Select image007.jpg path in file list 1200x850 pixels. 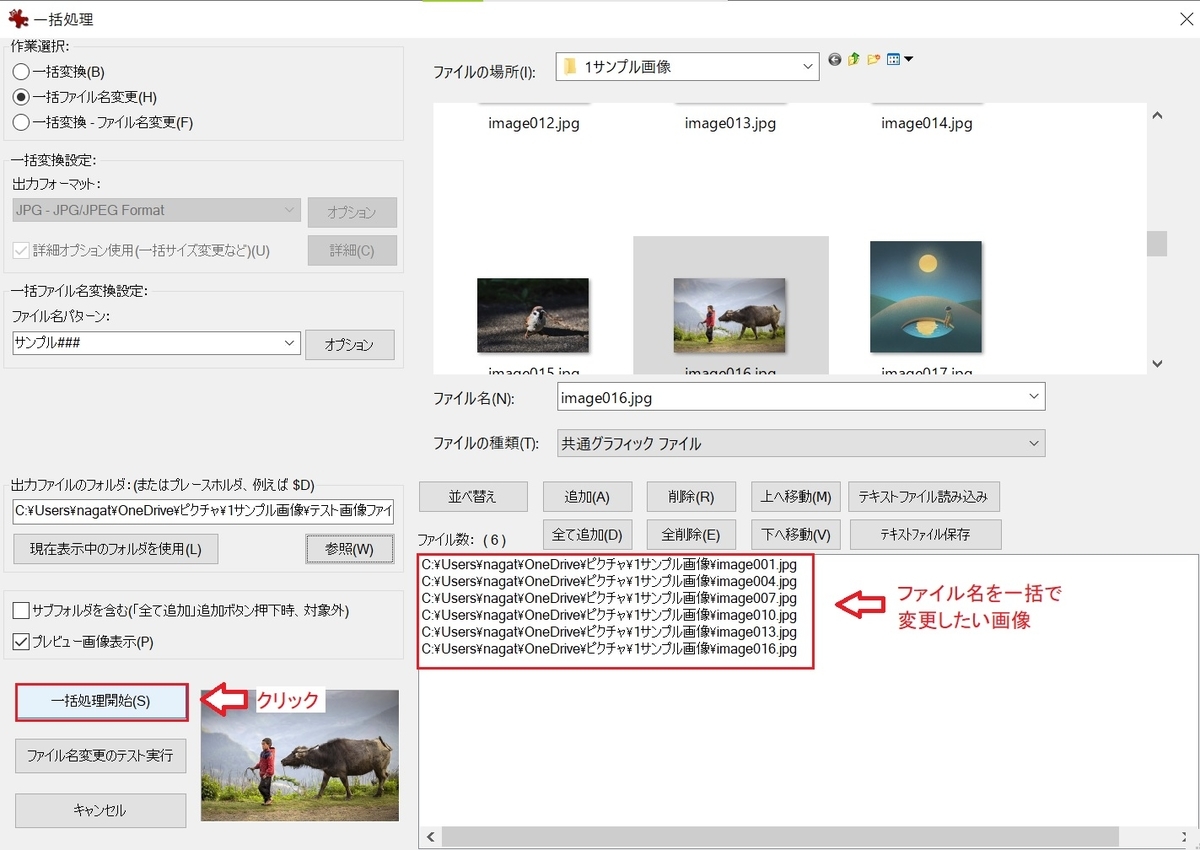point(609,599)
